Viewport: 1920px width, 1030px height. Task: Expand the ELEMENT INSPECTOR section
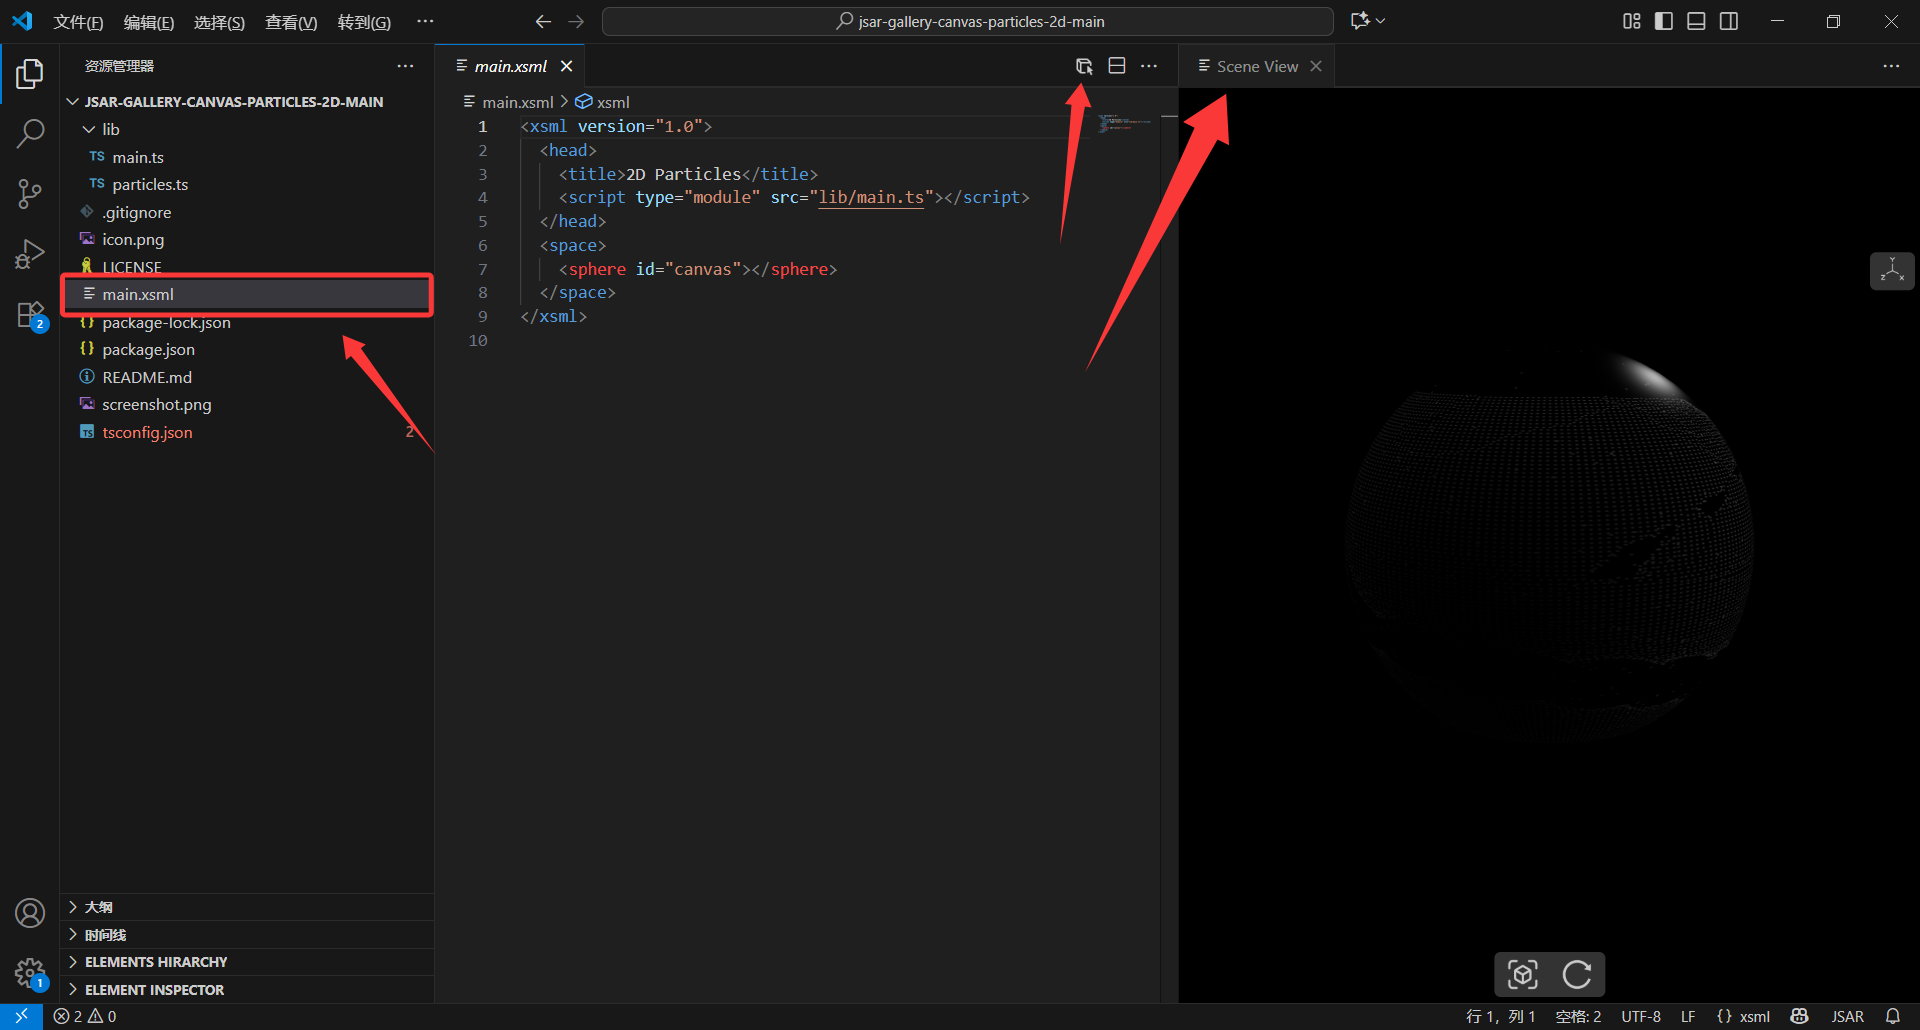(x=154, y=990)
